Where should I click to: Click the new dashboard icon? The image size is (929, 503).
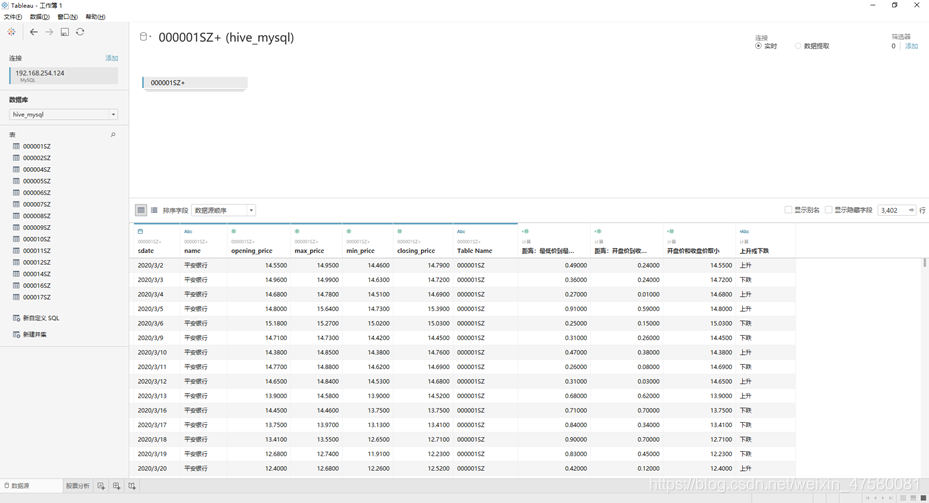tap(117, 486)
